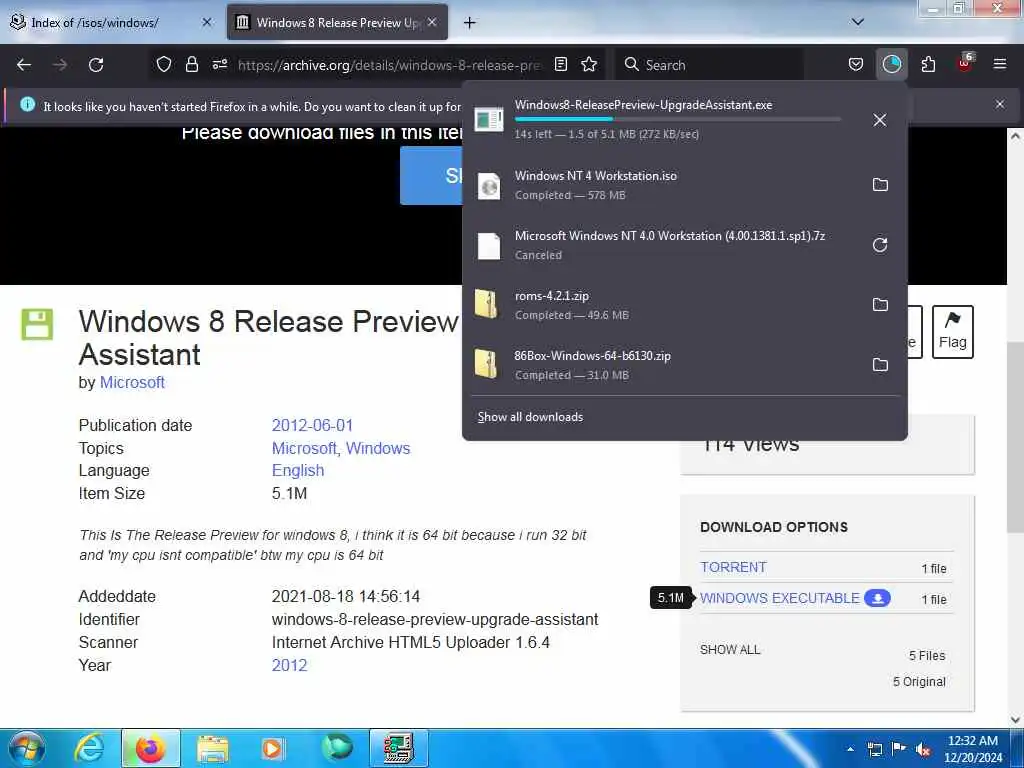Flag this archive item
This screenshot has width=1024, height=768.
(952, 332)
